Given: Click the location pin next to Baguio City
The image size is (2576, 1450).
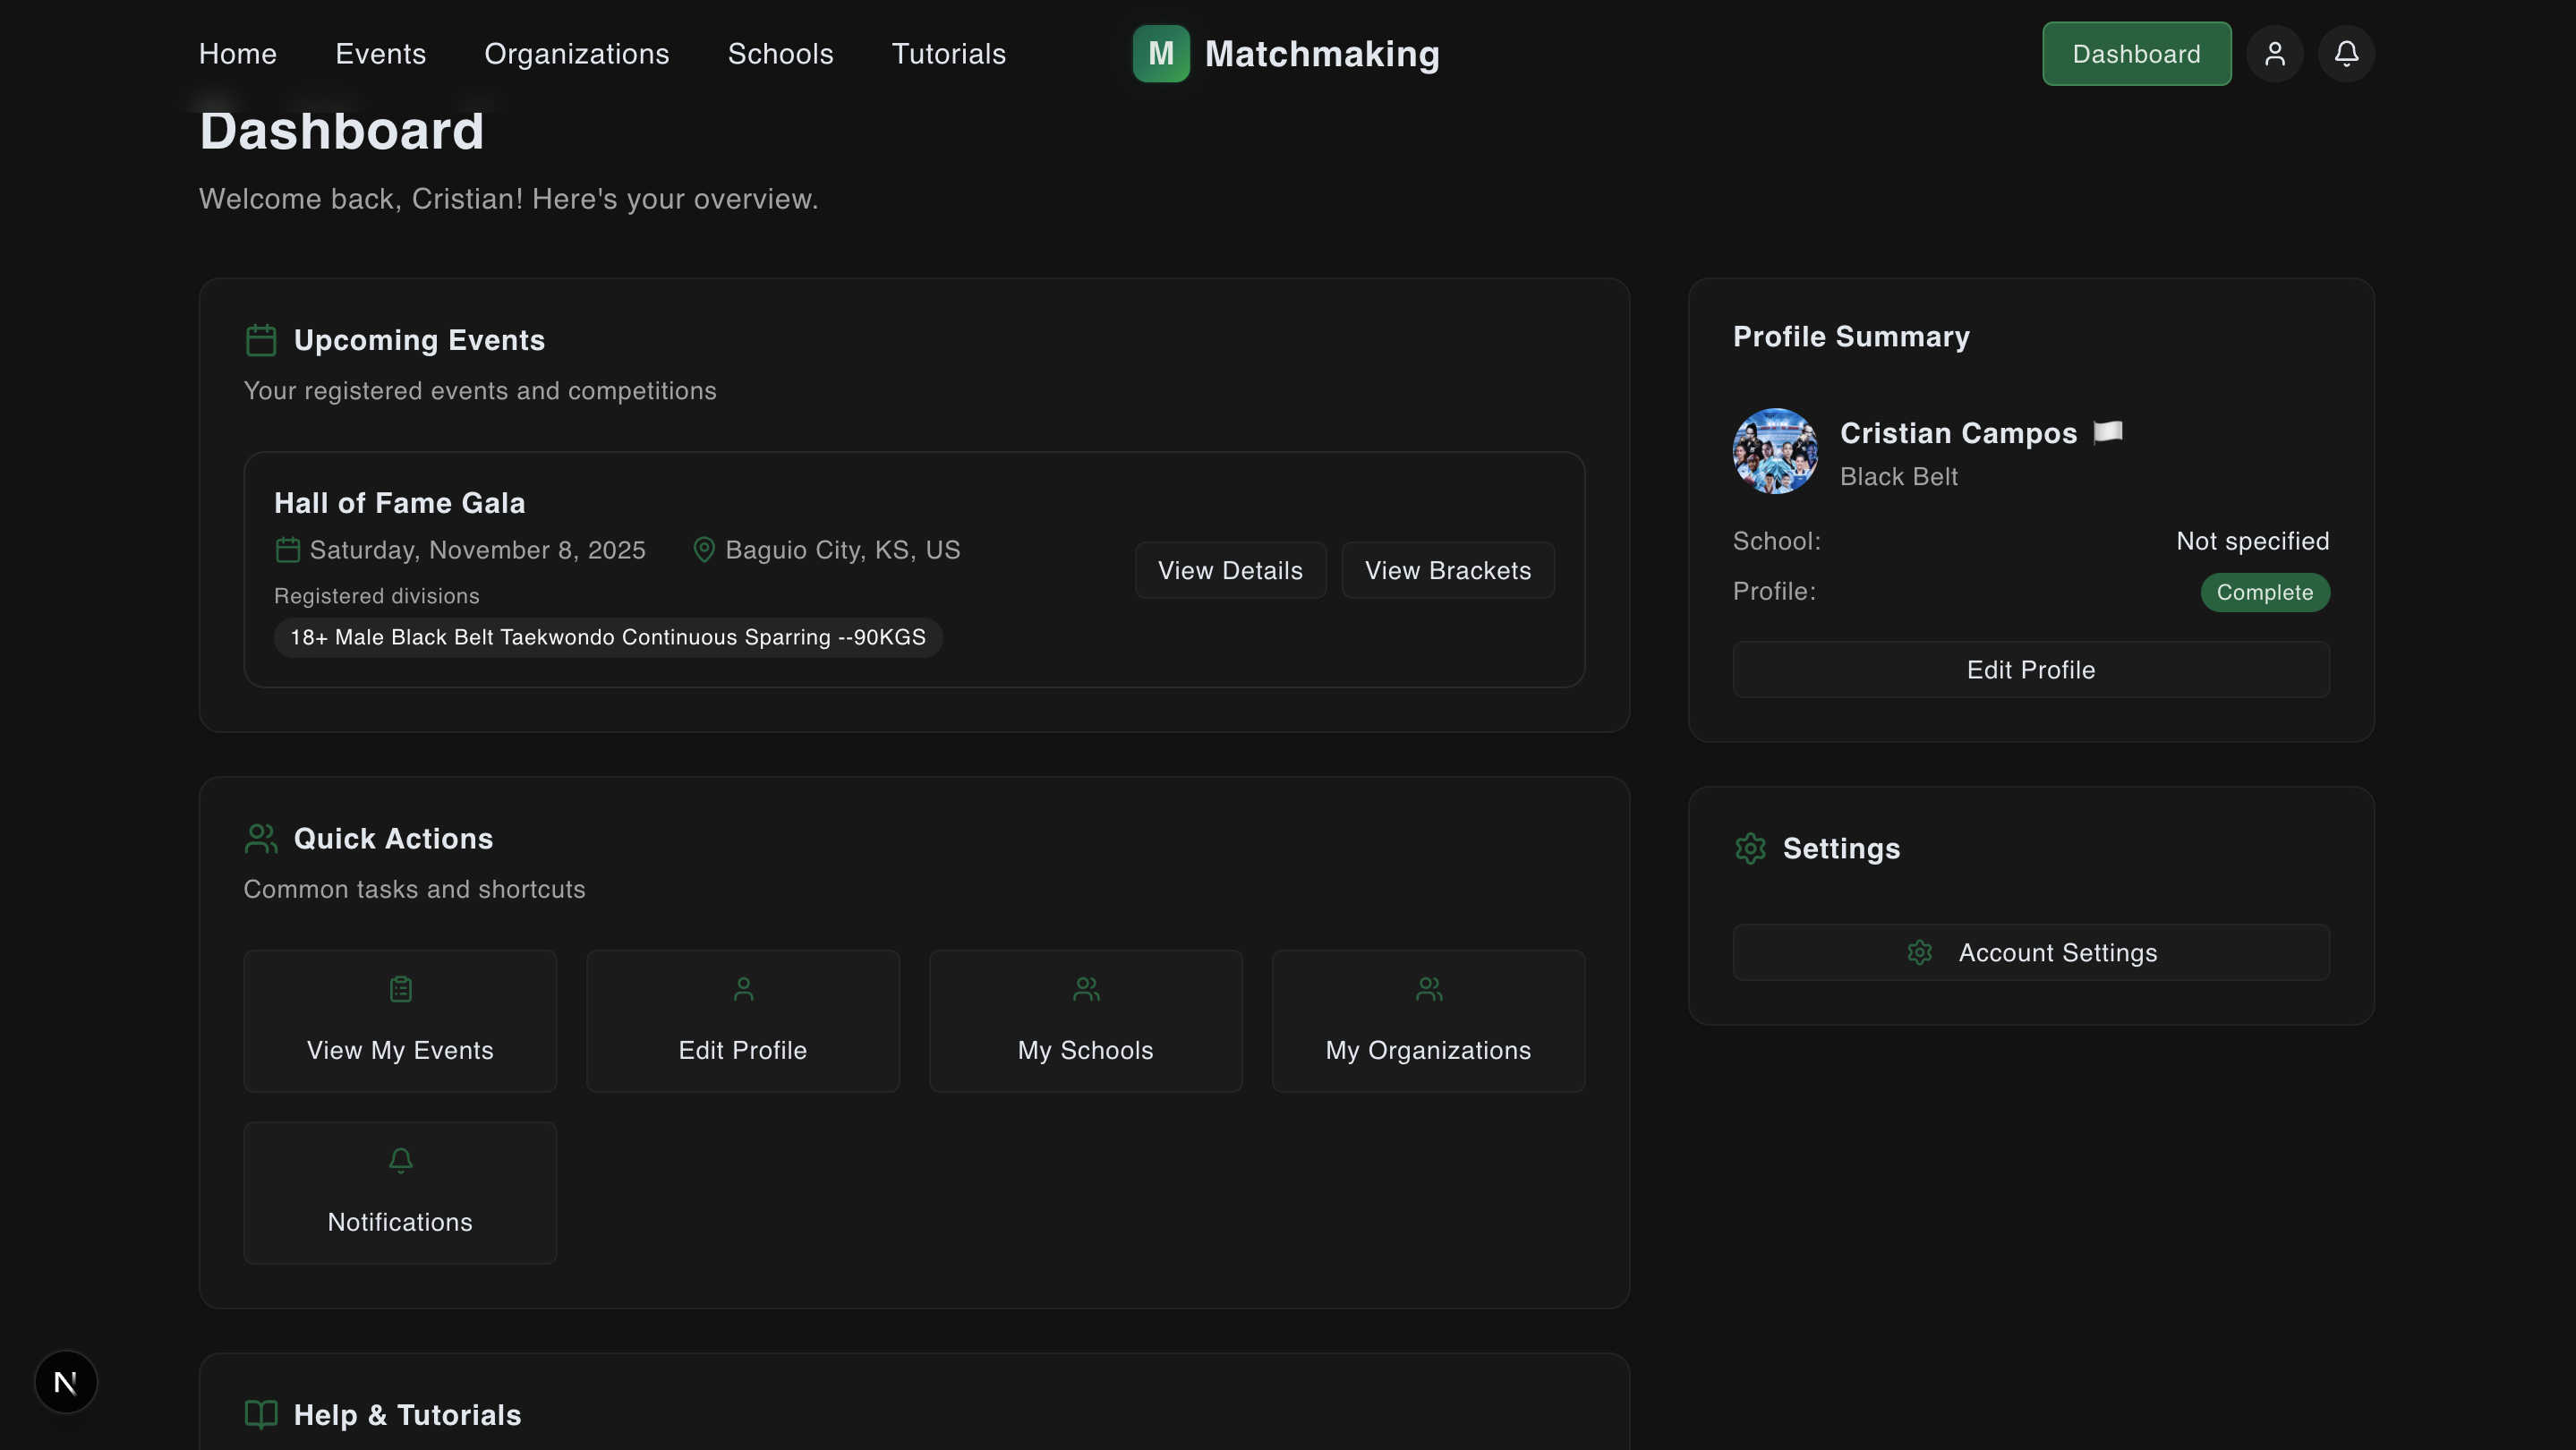Looking at the screenshot, I should click(704, 550).
